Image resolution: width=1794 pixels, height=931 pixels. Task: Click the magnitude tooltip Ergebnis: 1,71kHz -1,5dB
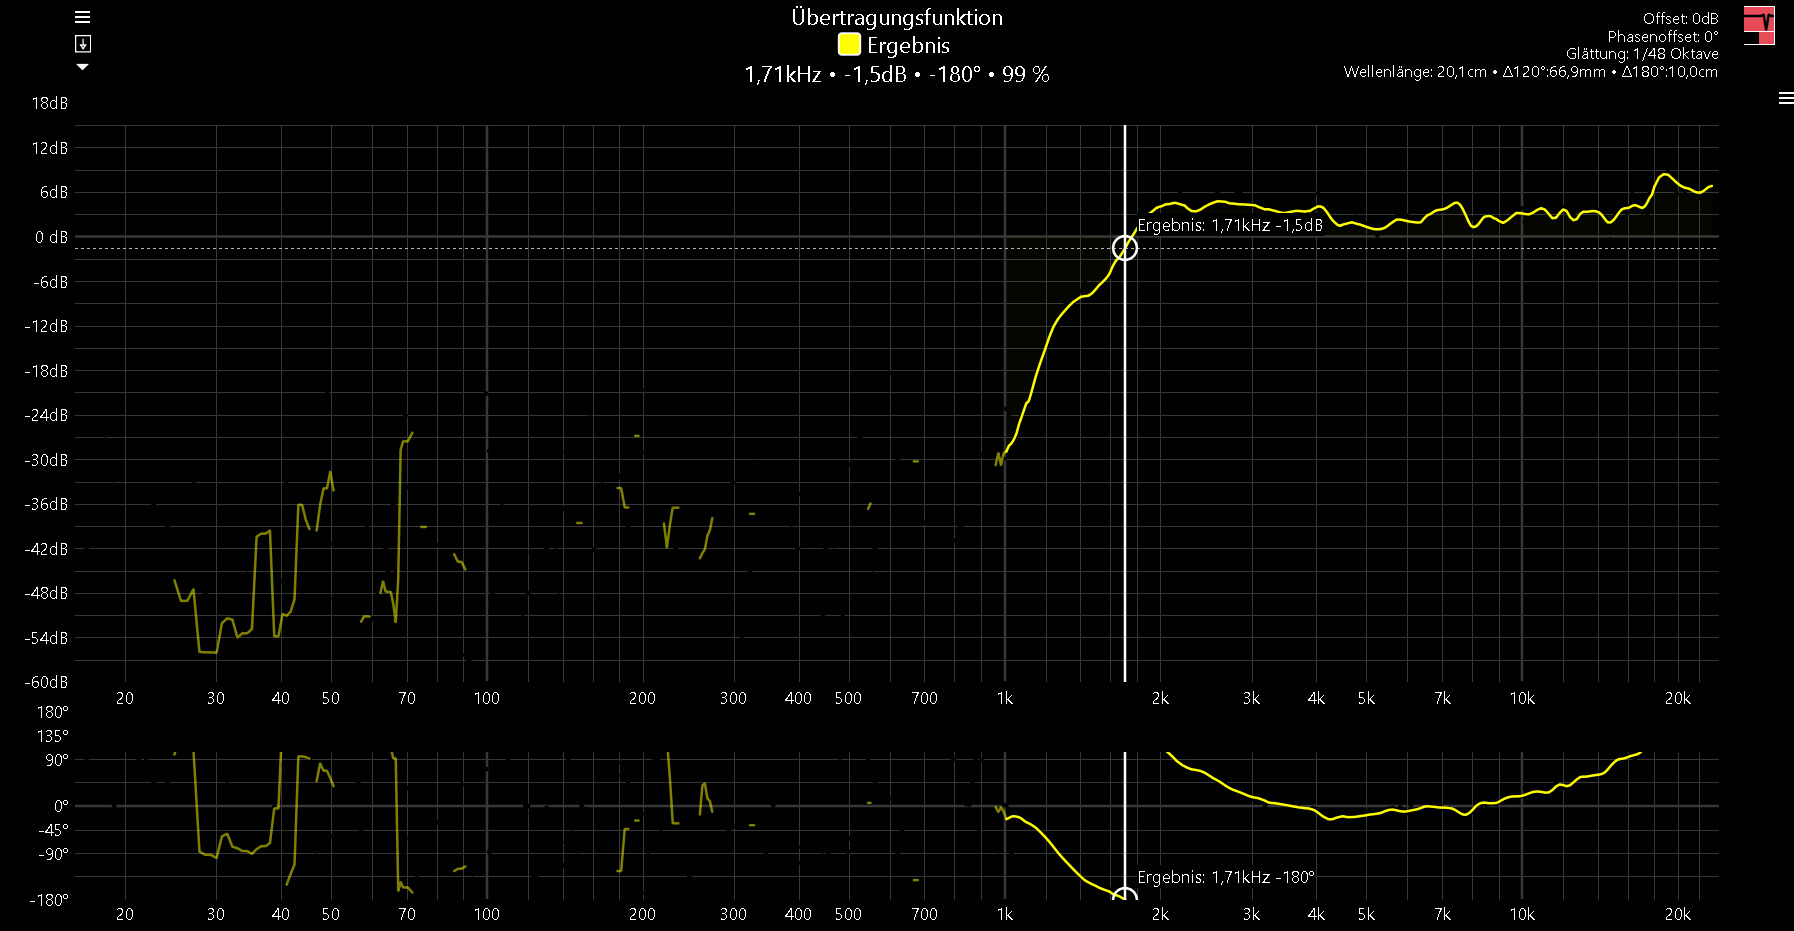tap(1230, 226)
